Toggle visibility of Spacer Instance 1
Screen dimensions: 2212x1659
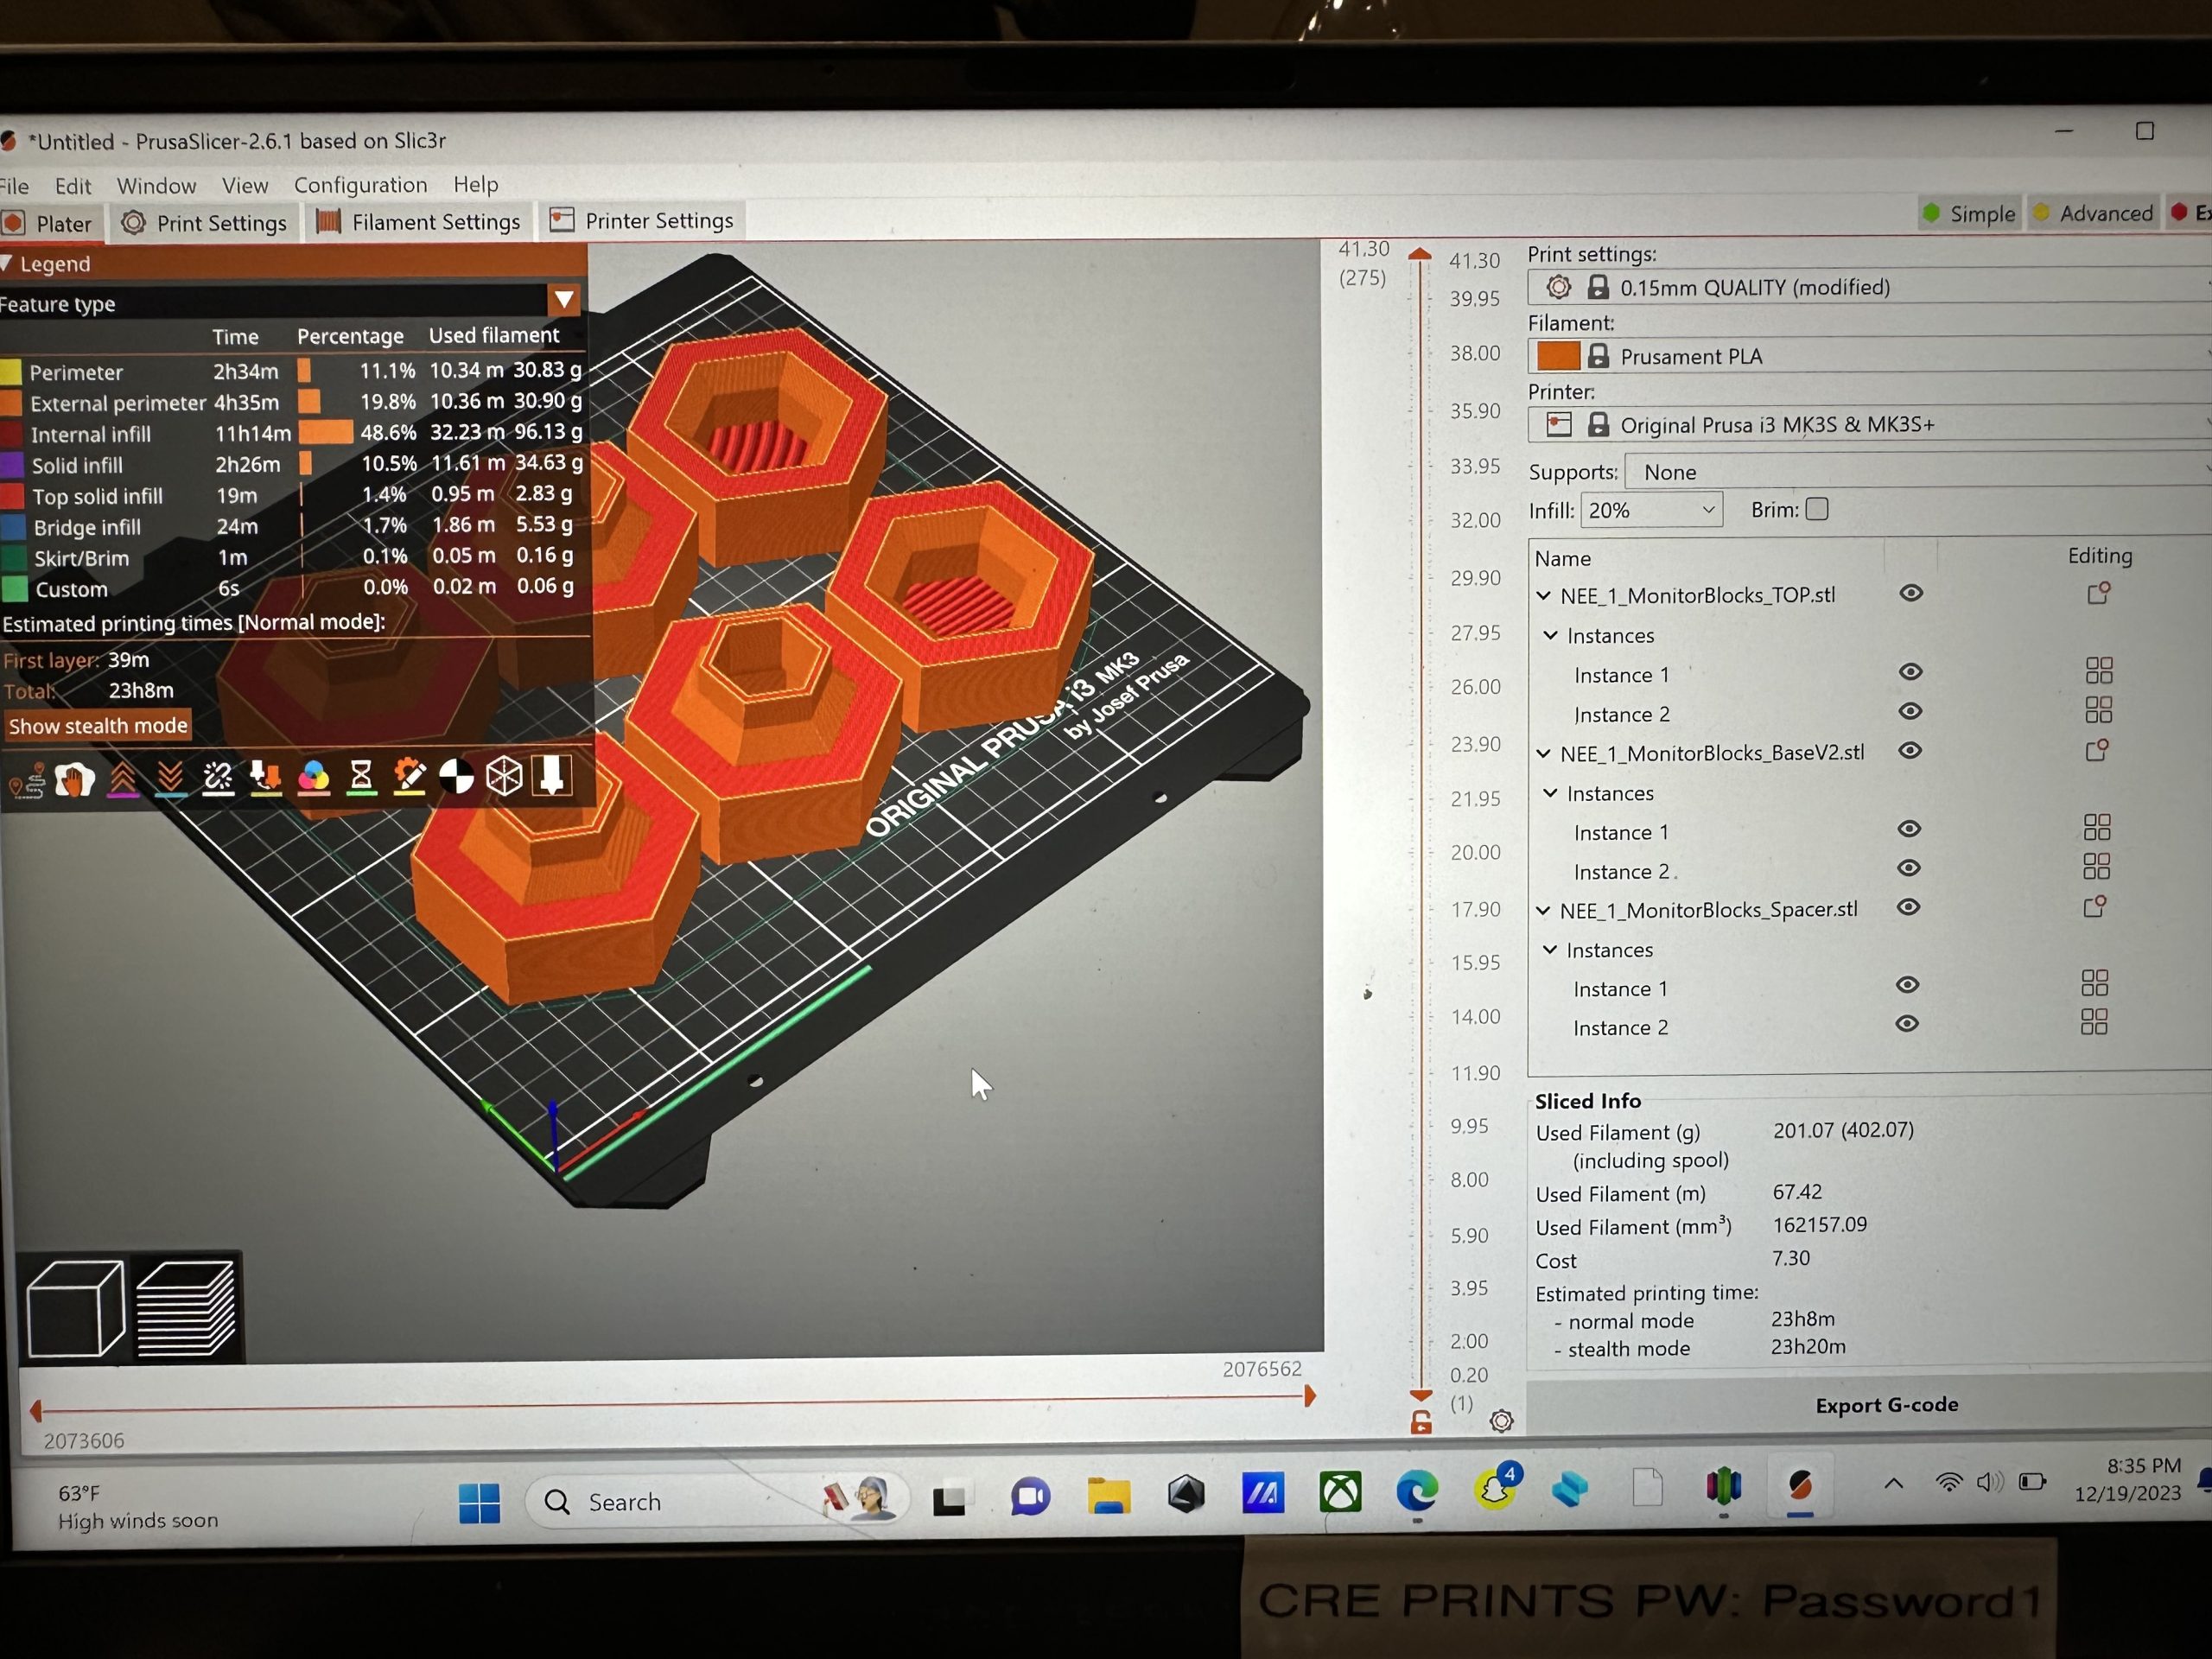point(1907,985)
